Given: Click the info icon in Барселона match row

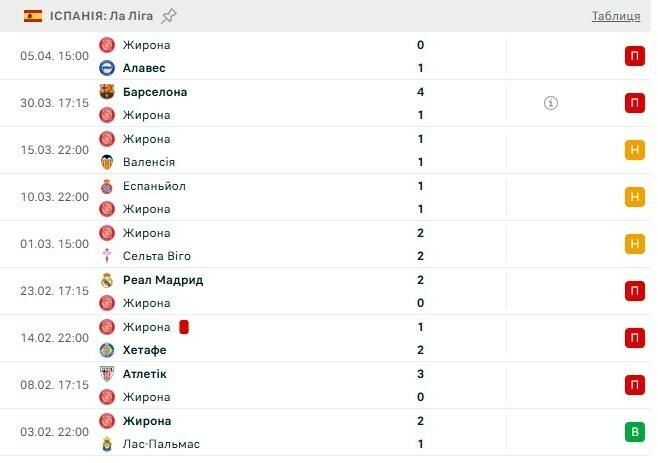Looking at the screenshot, I should [551, 103].
